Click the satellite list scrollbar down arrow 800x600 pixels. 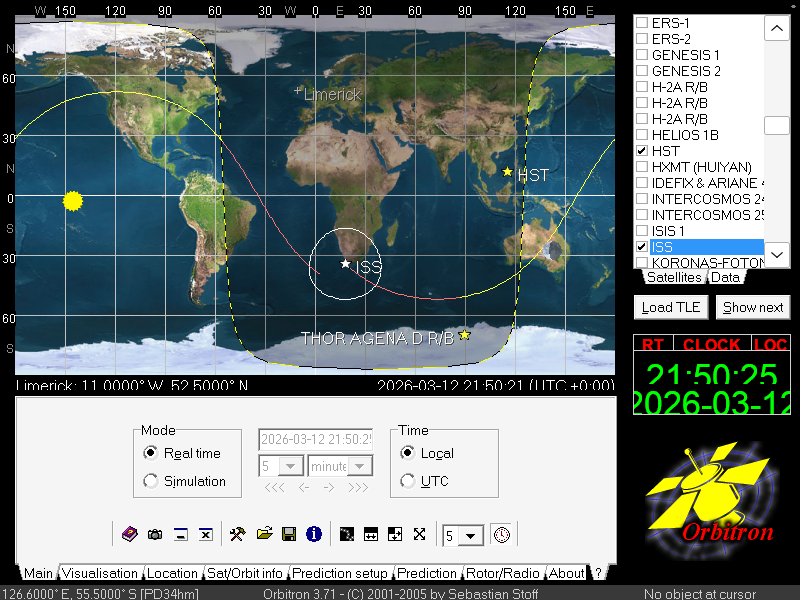(776, 255)
